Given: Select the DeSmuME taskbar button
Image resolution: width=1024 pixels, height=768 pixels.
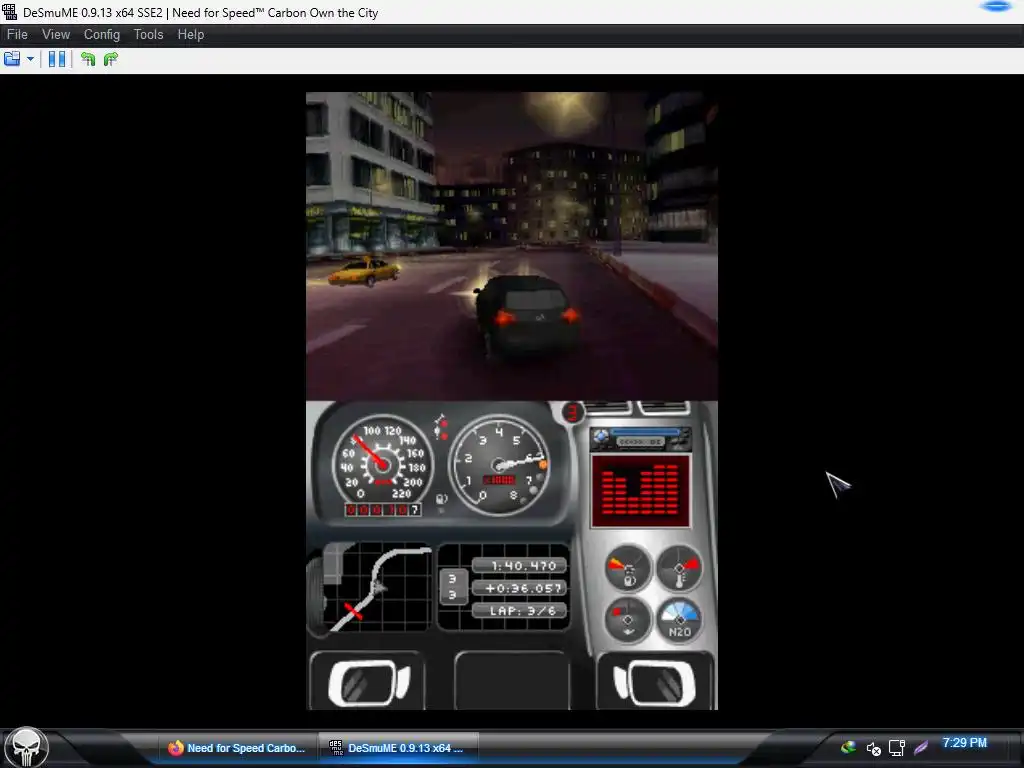Looking at the screenshot, I should tap(398, 748).
